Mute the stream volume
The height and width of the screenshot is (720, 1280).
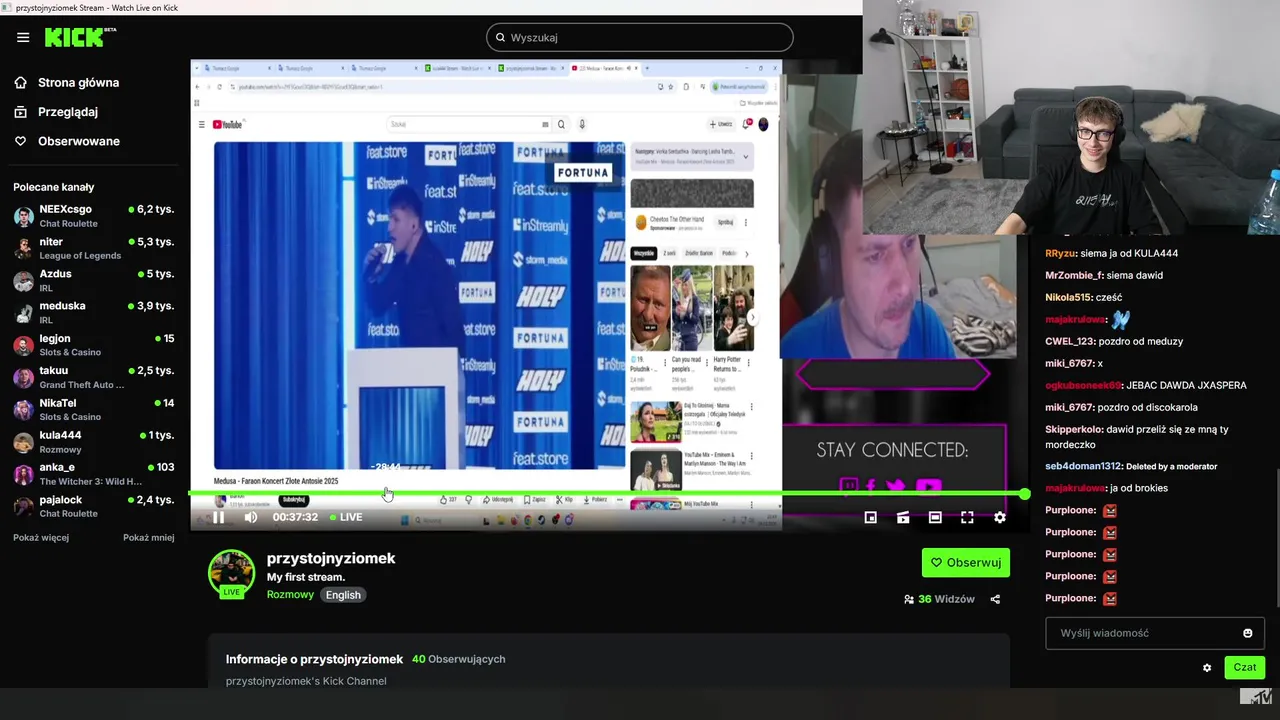click(250, 517)
